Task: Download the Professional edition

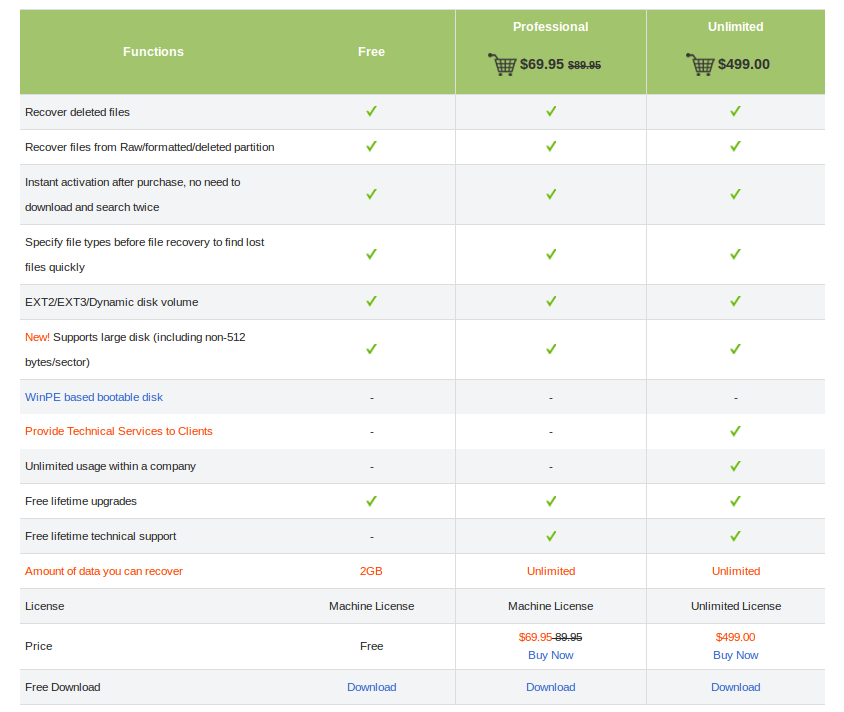Action: pyautogui.click(x=551, y=687)
